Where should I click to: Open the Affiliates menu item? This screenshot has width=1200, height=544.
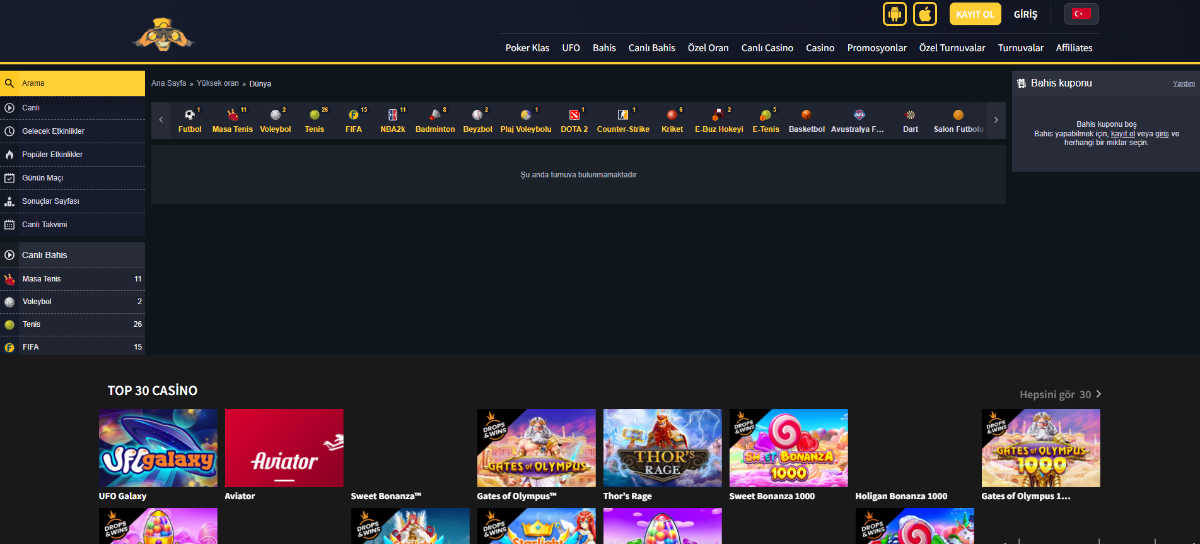point(1074,48)
